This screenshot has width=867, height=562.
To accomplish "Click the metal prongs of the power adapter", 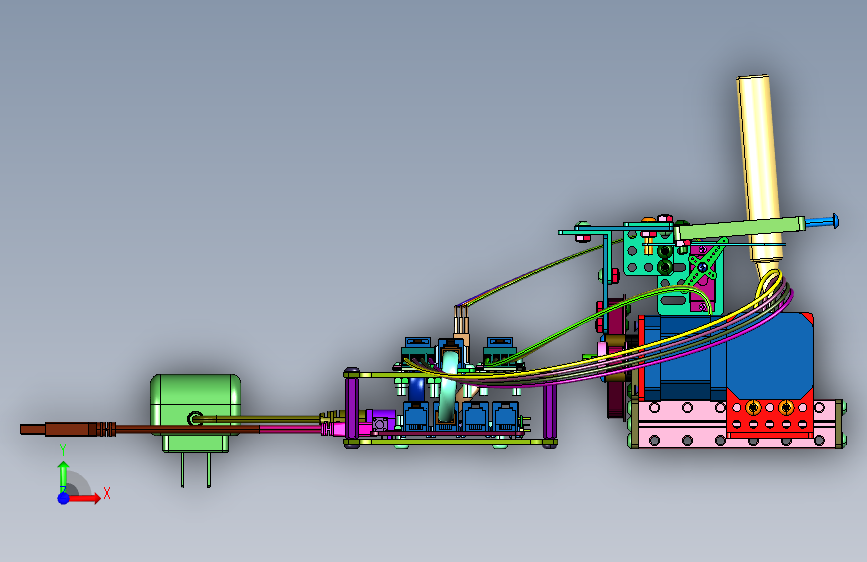I will [x=196, y=469].
